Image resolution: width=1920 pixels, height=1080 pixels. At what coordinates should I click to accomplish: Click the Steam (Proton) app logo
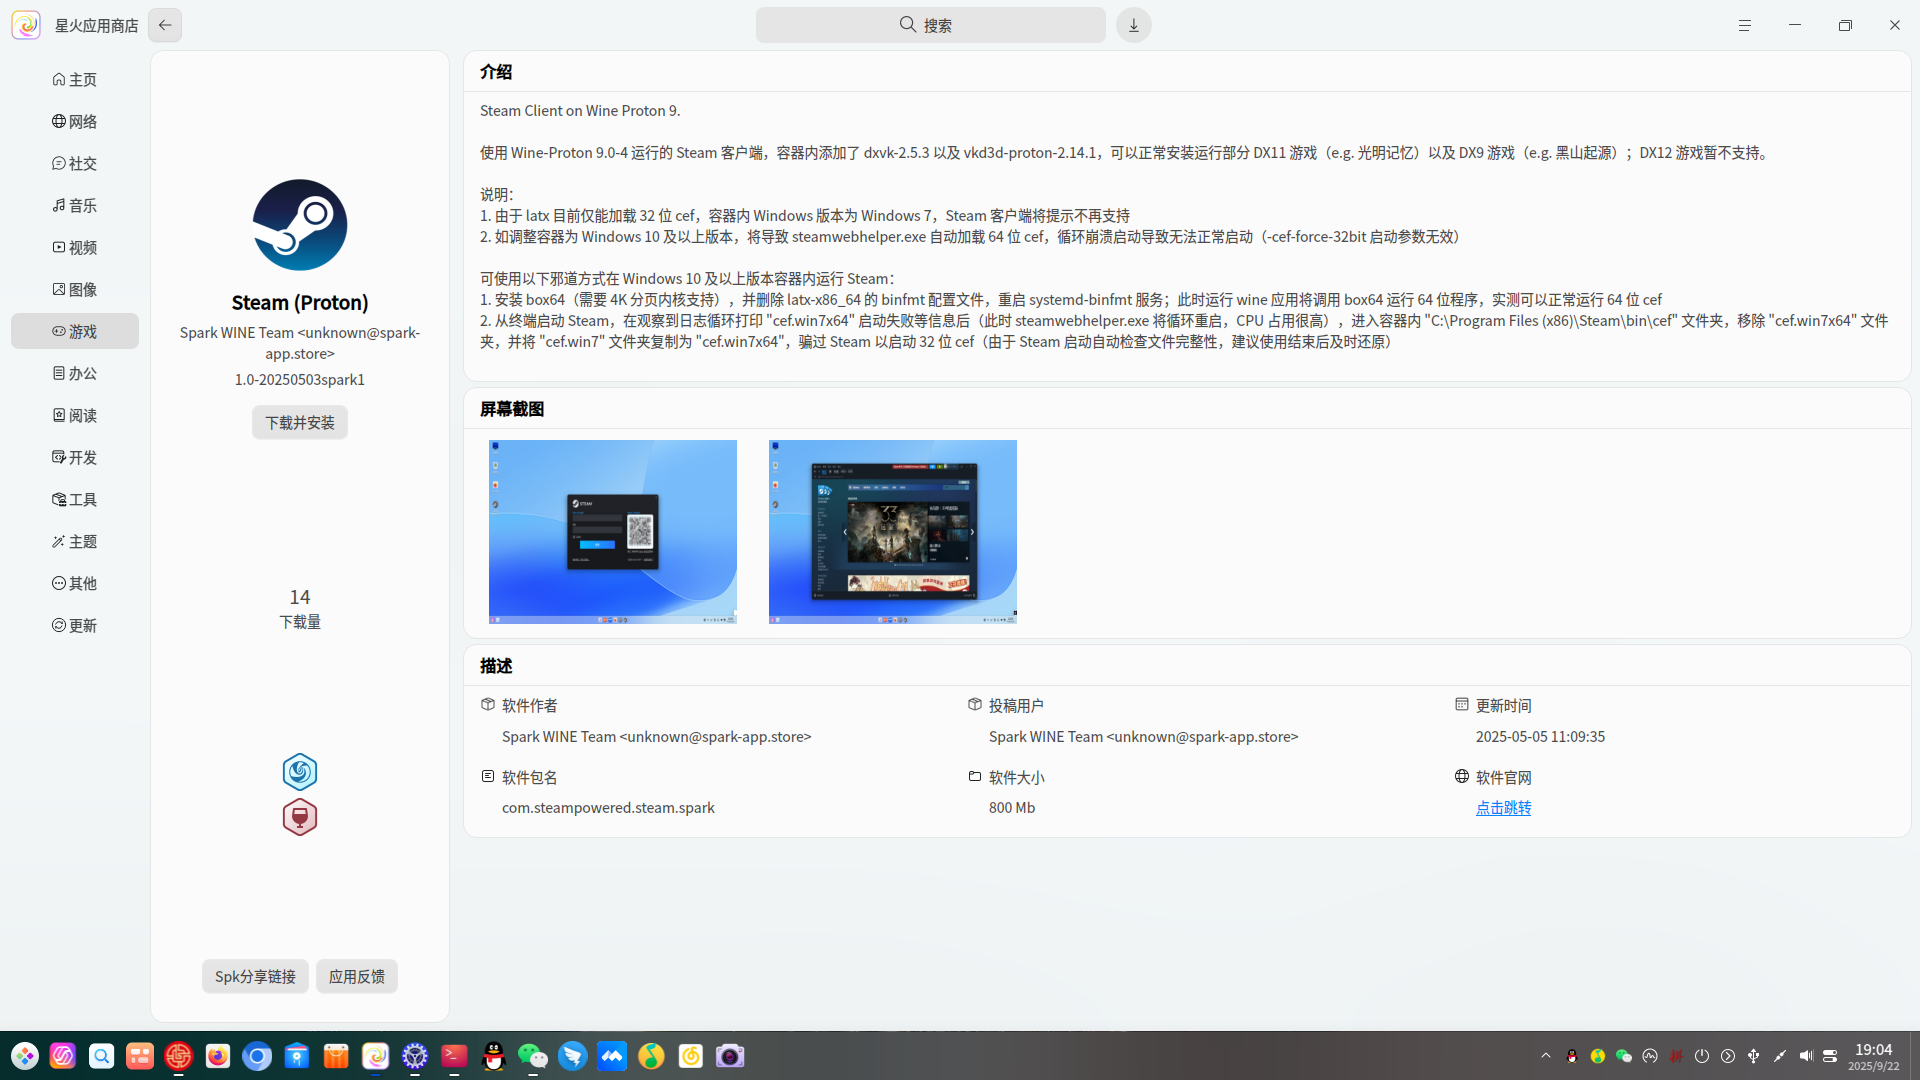[x=300, y=225]
